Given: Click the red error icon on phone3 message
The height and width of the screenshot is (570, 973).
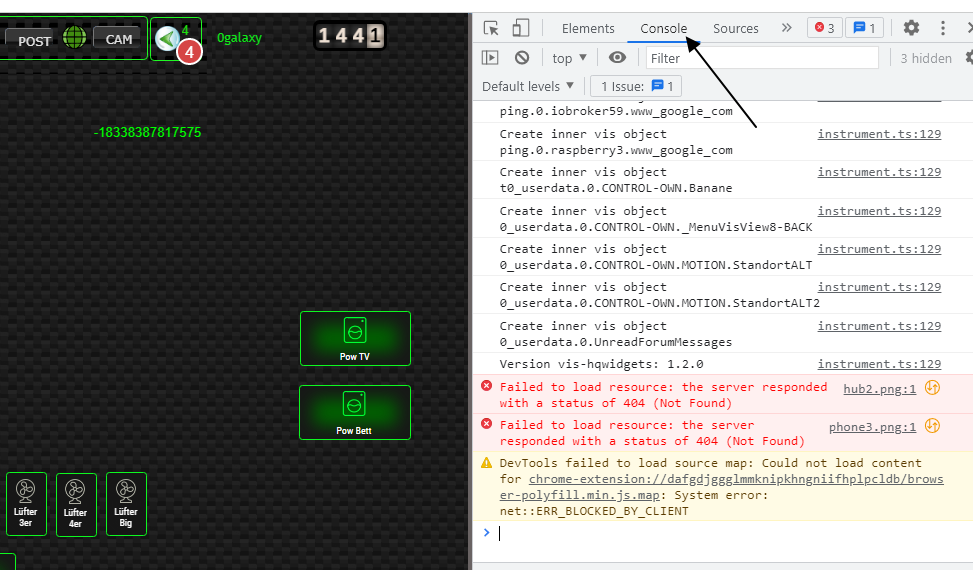Looking at the screenshot, I should pos(486,424).
